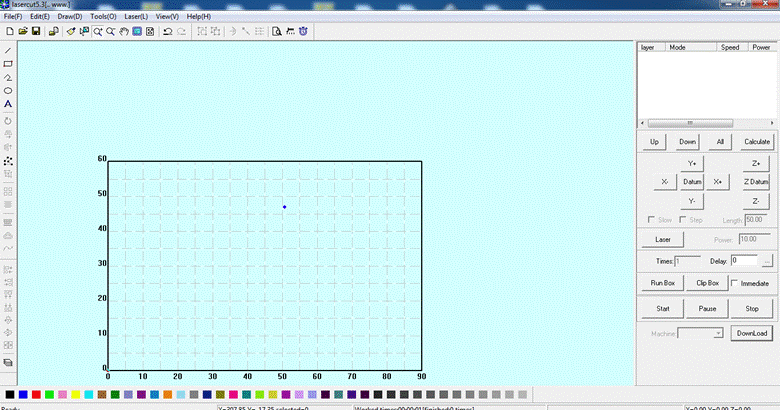Click the Times input field

coord(687,261)
